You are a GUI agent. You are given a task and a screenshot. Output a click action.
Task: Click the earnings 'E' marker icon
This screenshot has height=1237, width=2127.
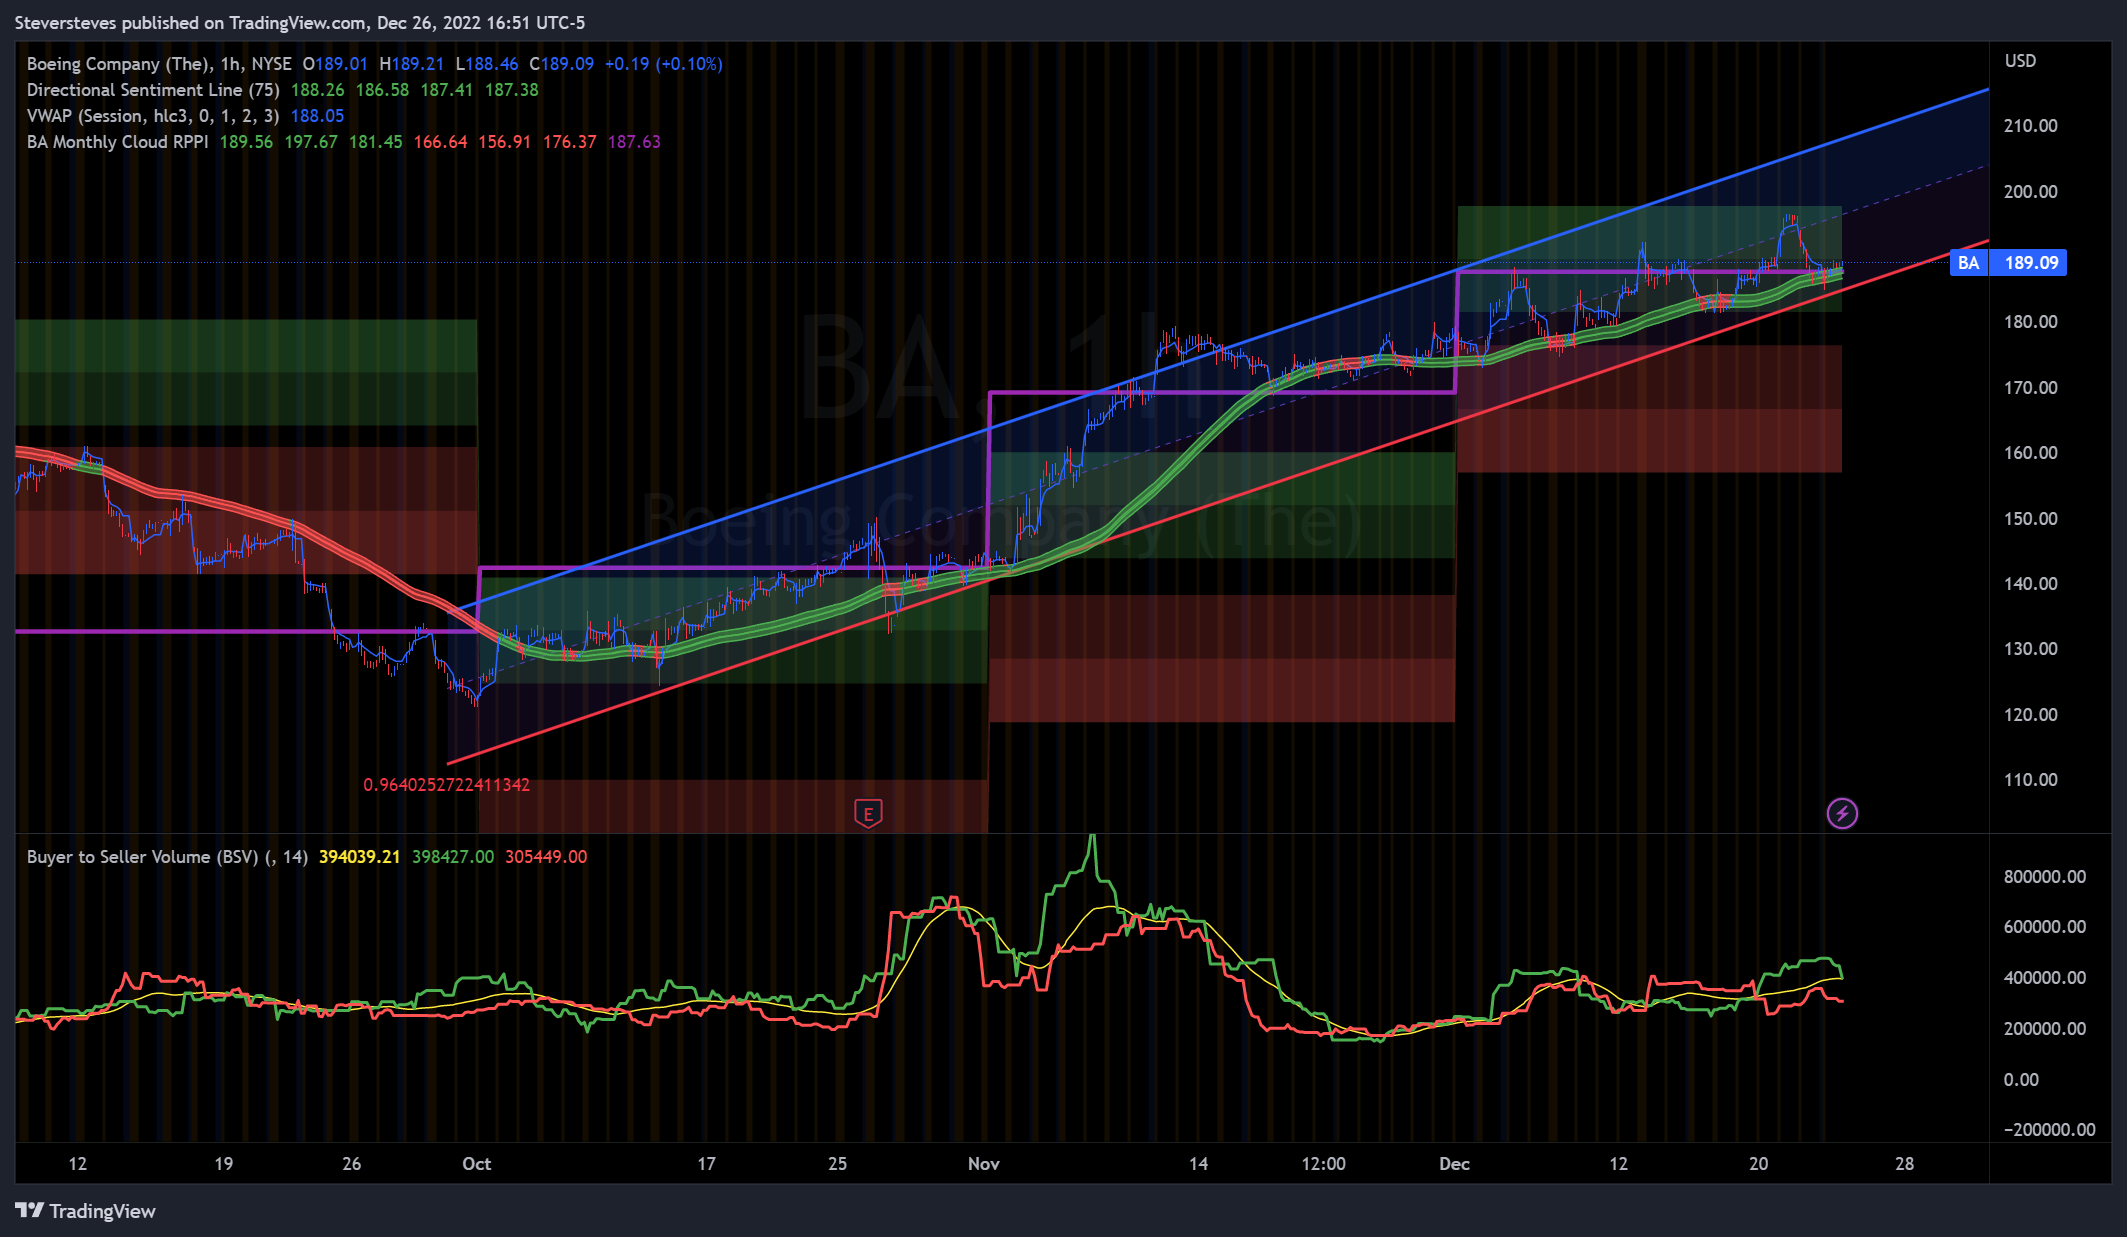[x=868, y=814]
